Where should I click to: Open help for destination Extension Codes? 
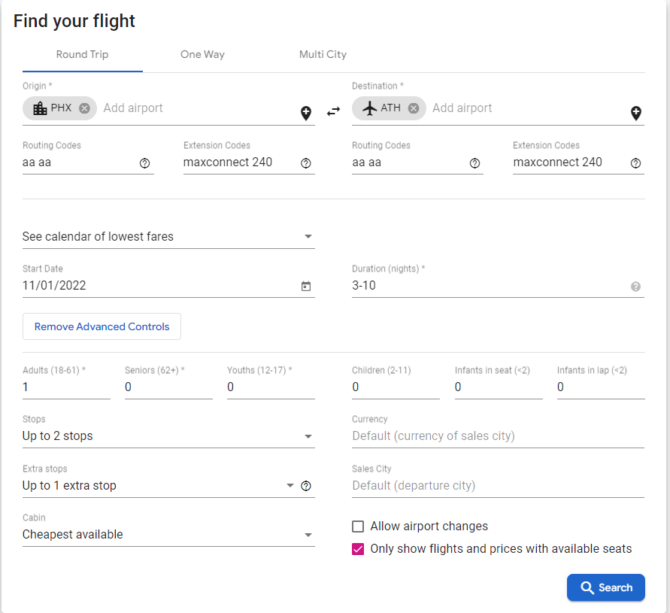click(636, 163)
